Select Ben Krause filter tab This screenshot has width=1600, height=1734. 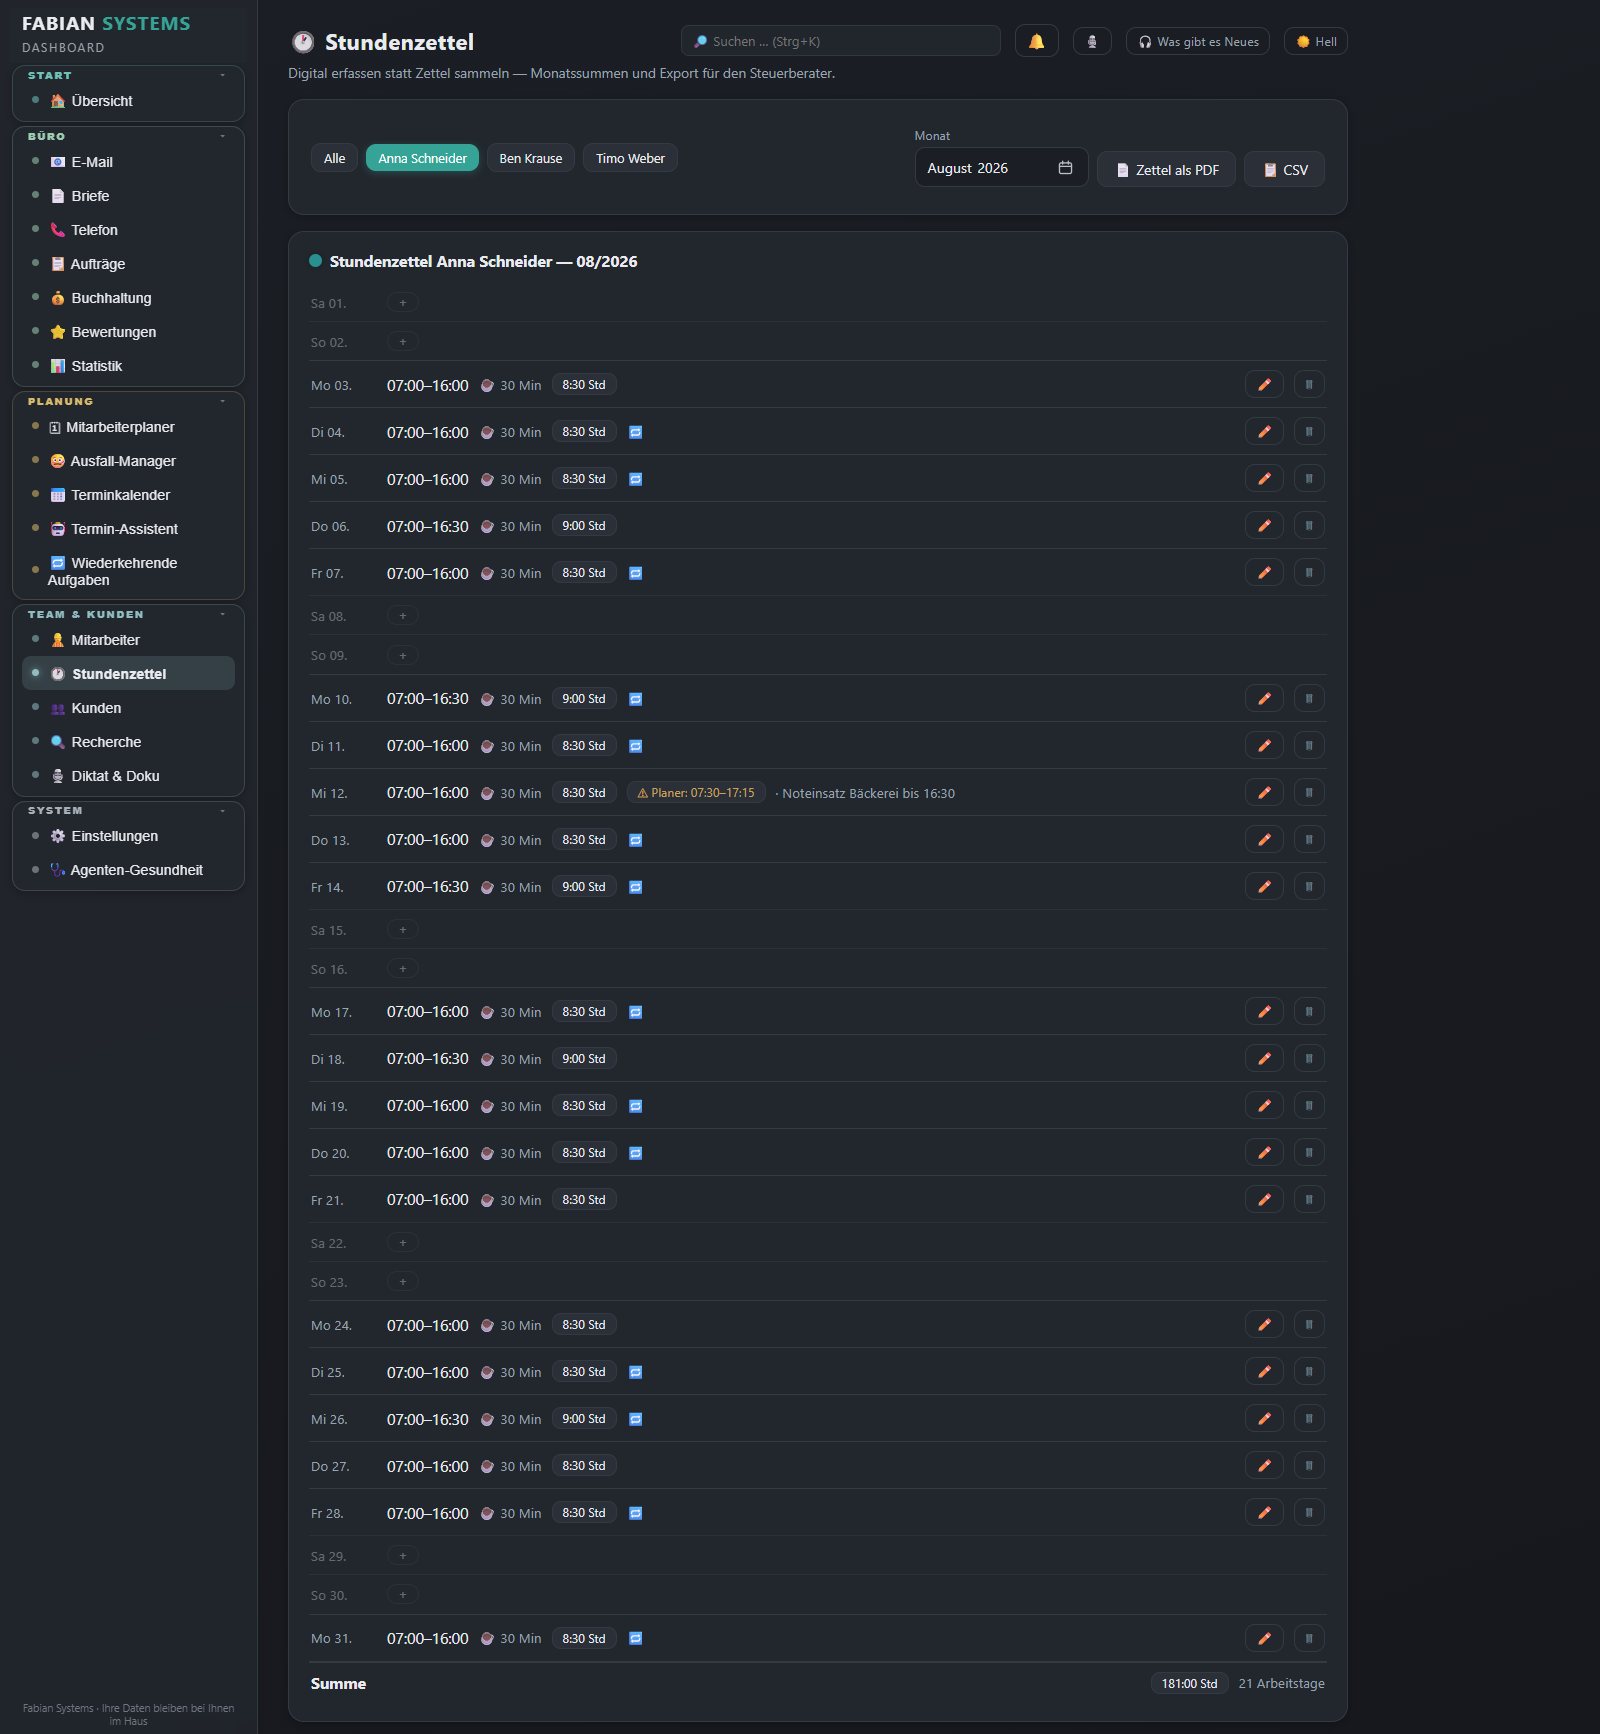pos(530,158)
